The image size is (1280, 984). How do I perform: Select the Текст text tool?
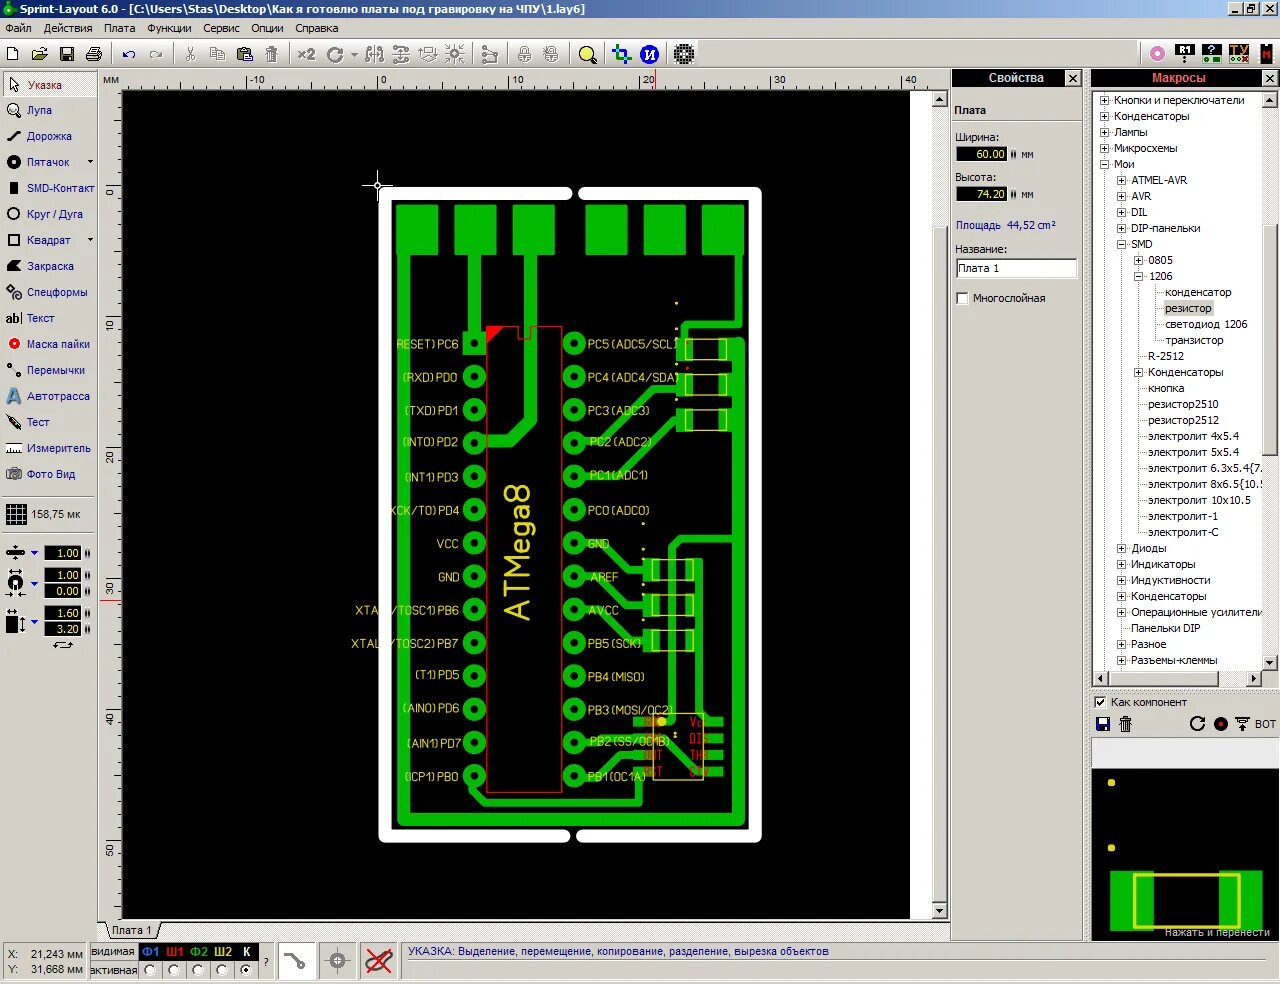point(49,318)
